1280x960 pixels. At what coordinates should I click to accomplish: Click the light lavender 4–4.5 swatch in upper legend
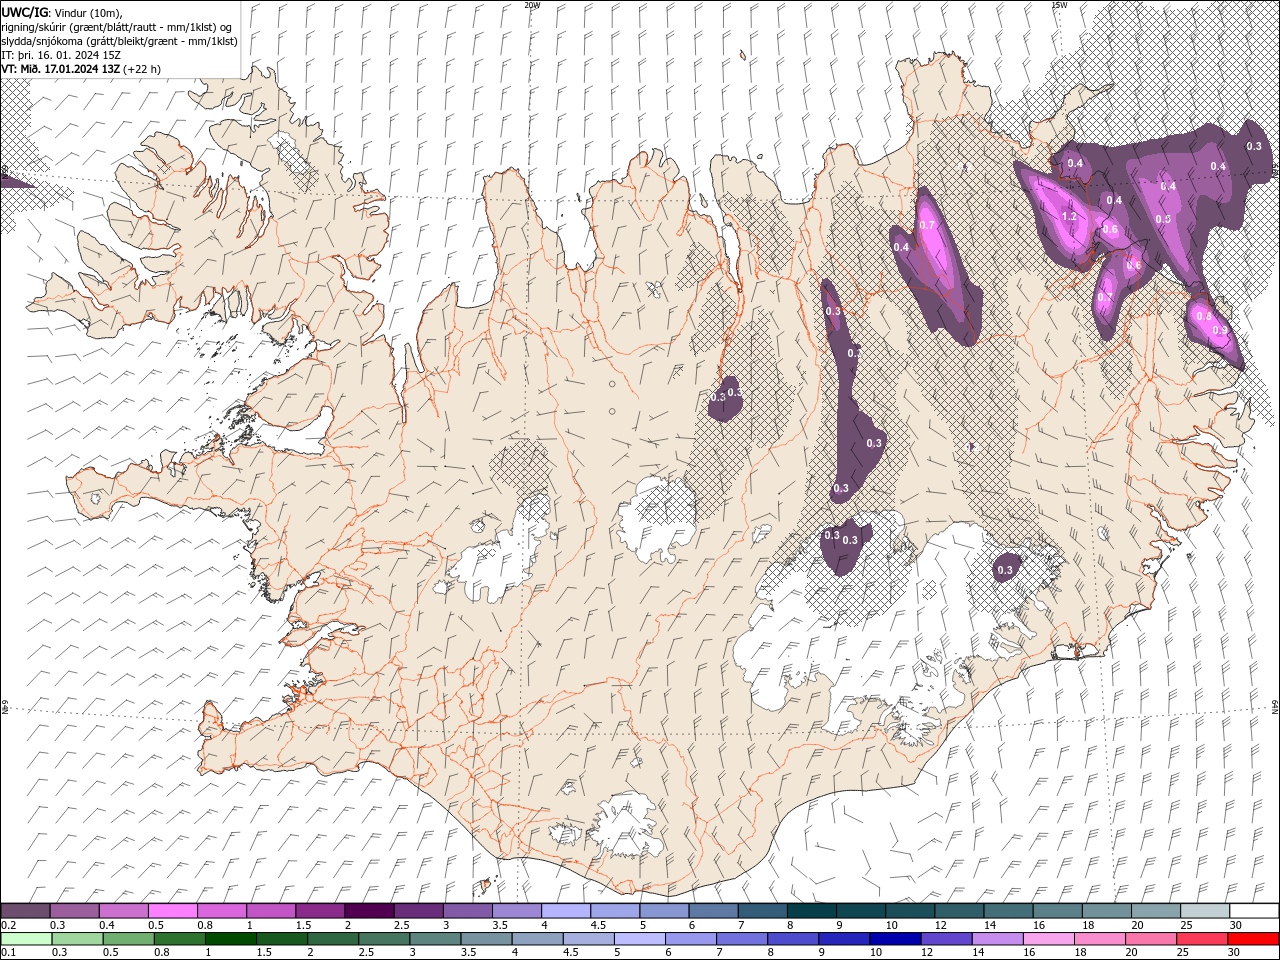(565, 911)
